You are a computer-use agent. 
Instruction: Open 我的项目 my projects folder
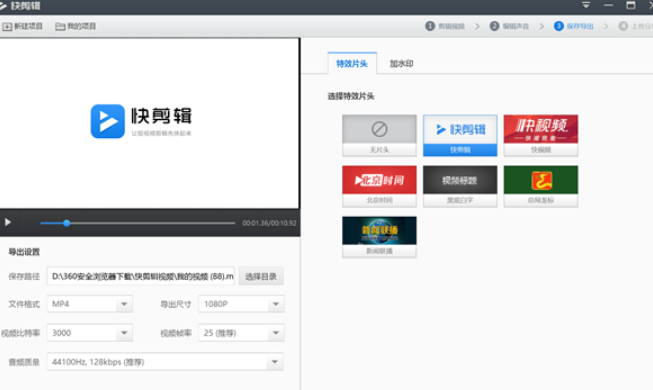pos(76,26)
